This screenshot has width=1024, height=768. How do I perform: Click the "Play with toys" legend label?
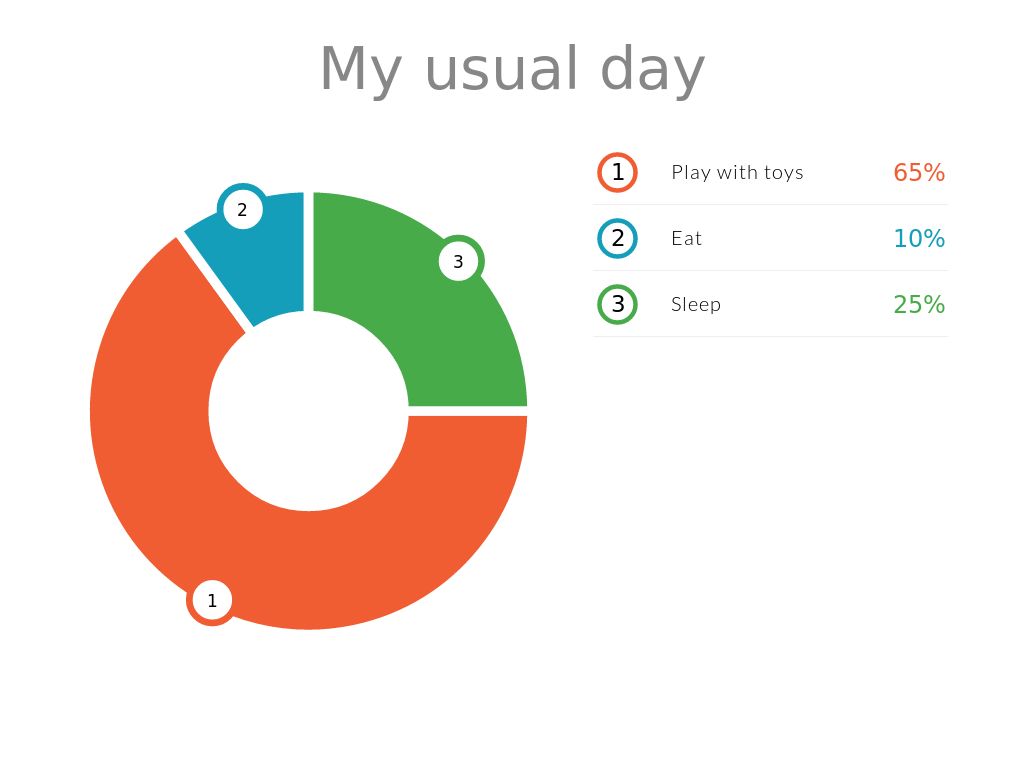tap(737, 172)
